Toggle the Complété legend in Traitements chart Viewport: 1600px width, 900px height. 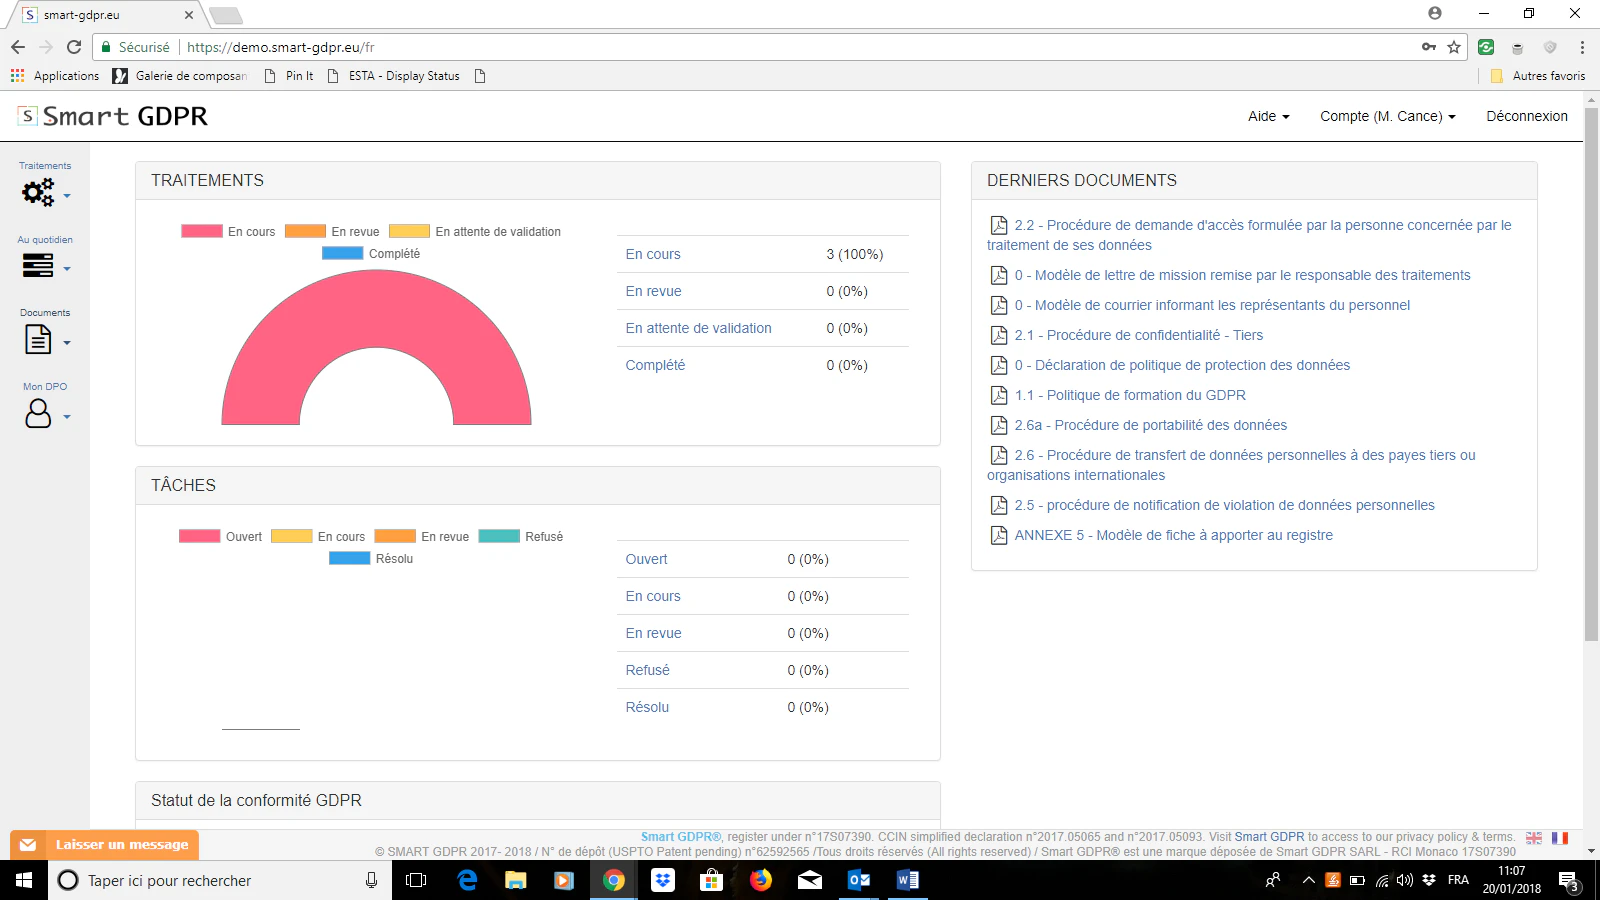pyautogui.click(x=371, y=253)
